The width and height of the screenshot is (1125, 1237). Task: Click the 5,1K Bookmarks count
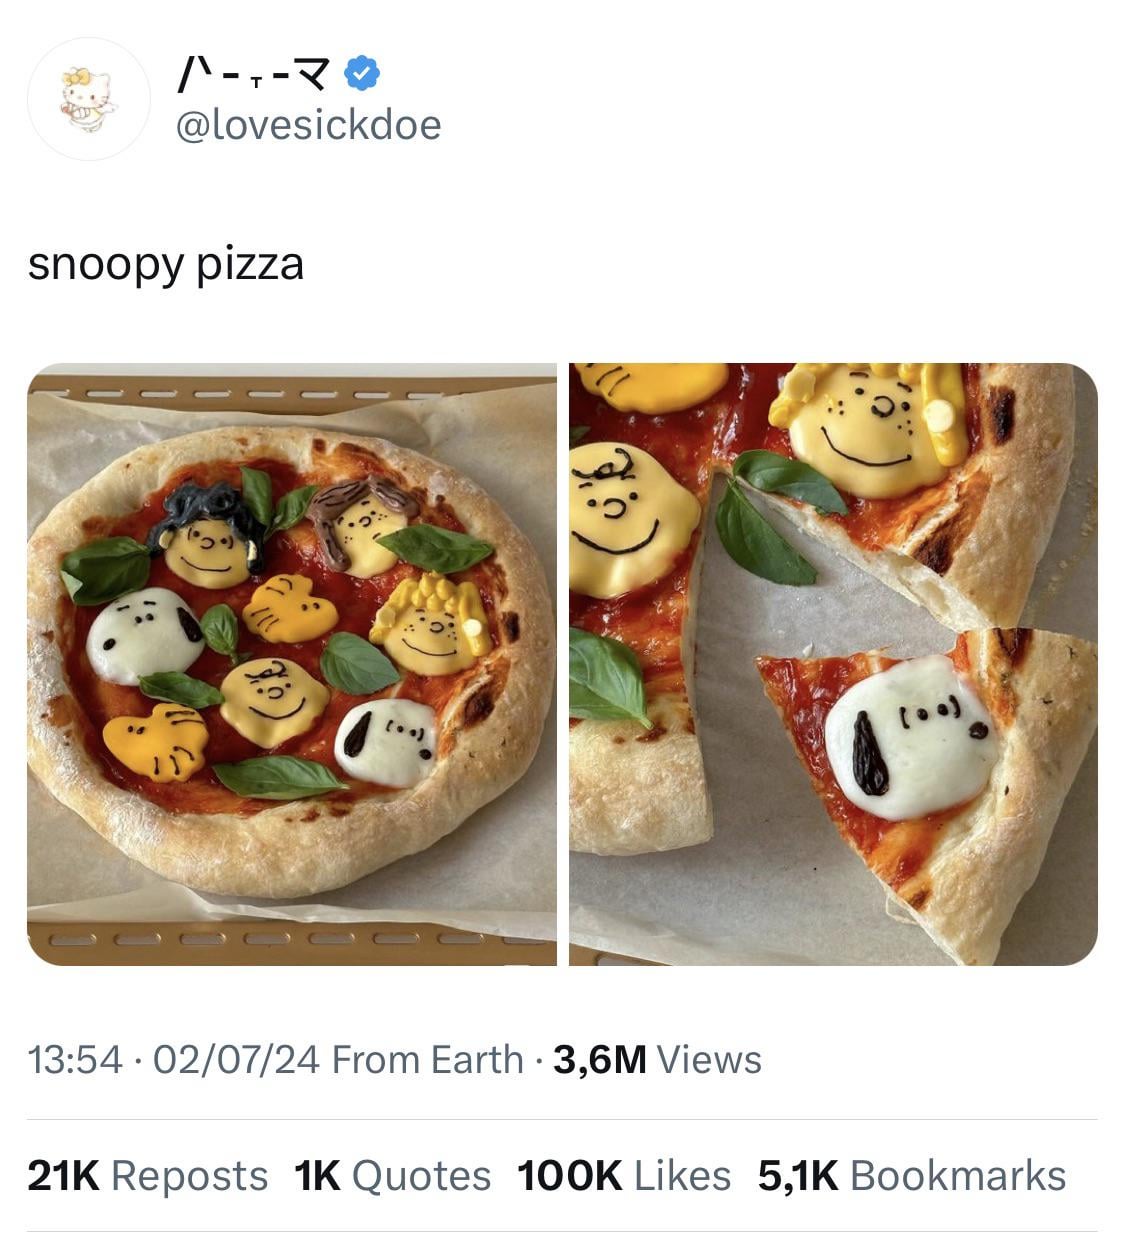tap(912, 1176)
